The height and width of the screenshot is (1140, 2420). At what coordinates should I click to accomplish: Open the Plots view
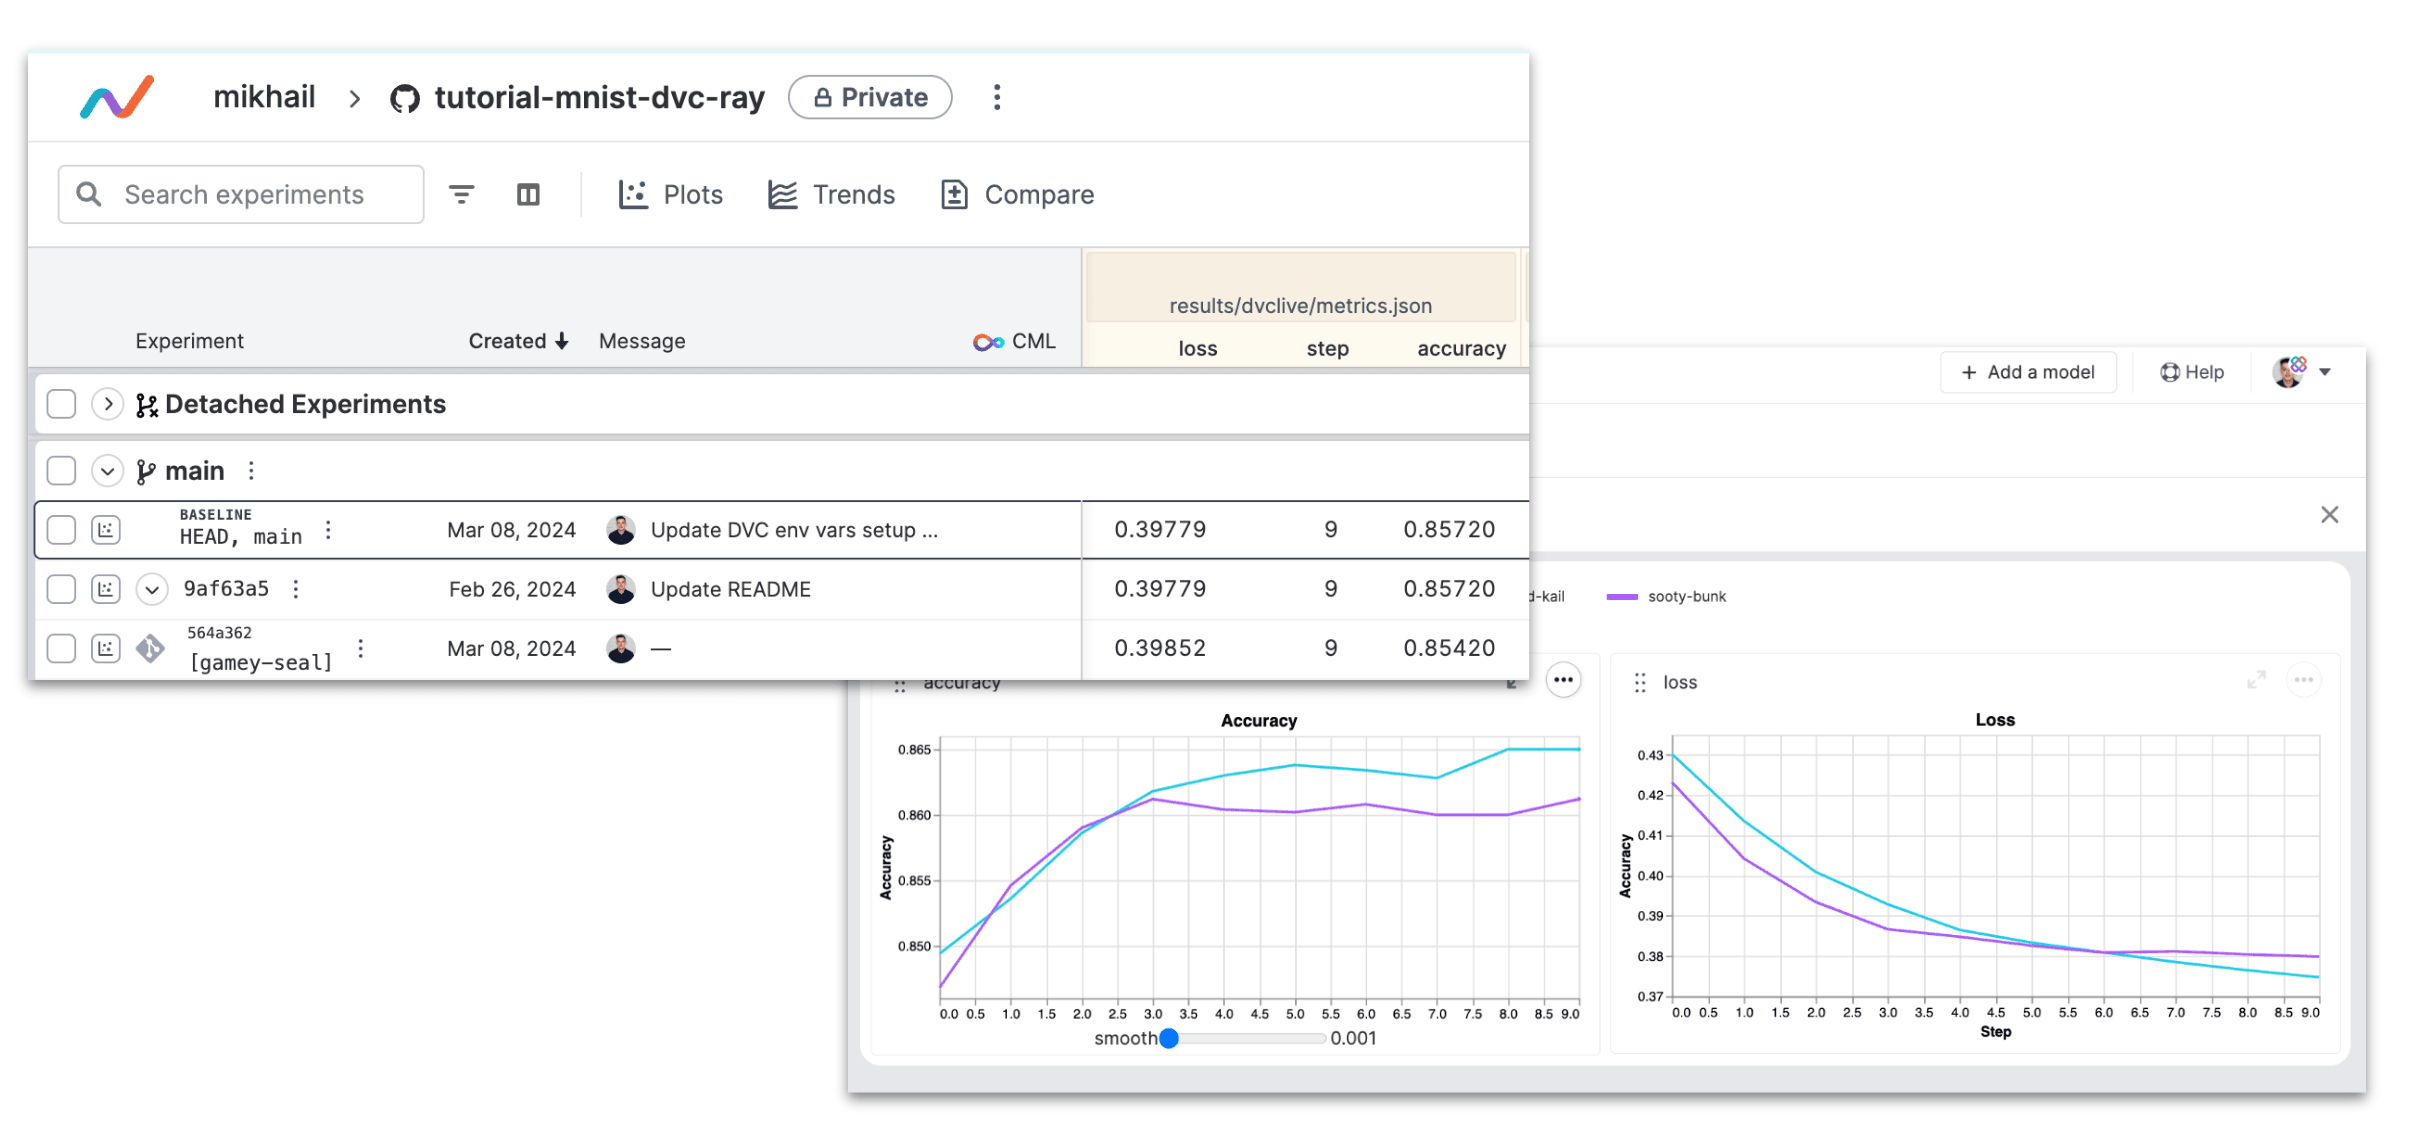click(x=670, y=194)
